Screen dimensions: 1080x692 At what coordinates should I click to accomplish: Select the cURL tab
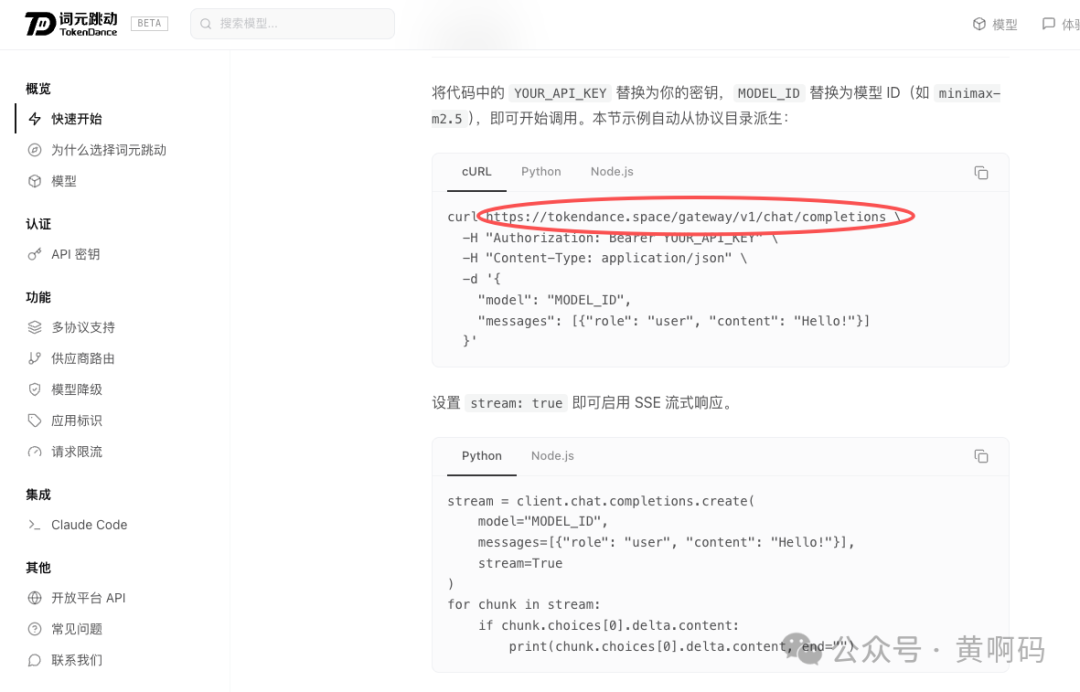click(x=477, y=172)
